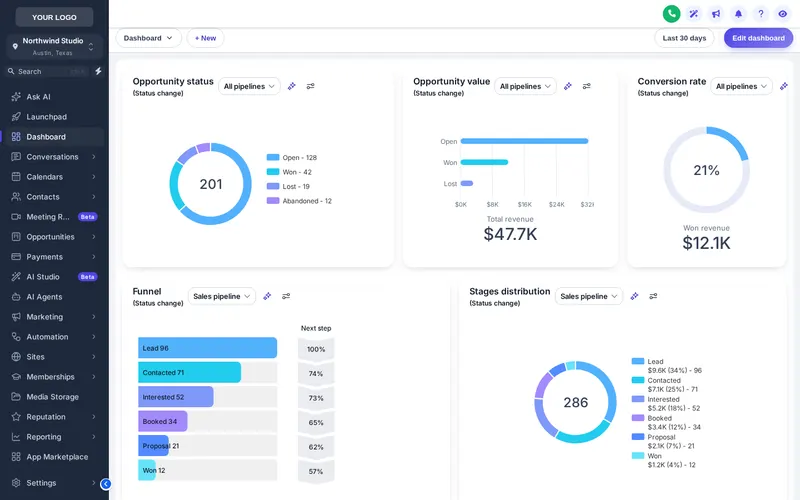
Task: Expand the Settings menu chevron
Action: coord(94,483)
